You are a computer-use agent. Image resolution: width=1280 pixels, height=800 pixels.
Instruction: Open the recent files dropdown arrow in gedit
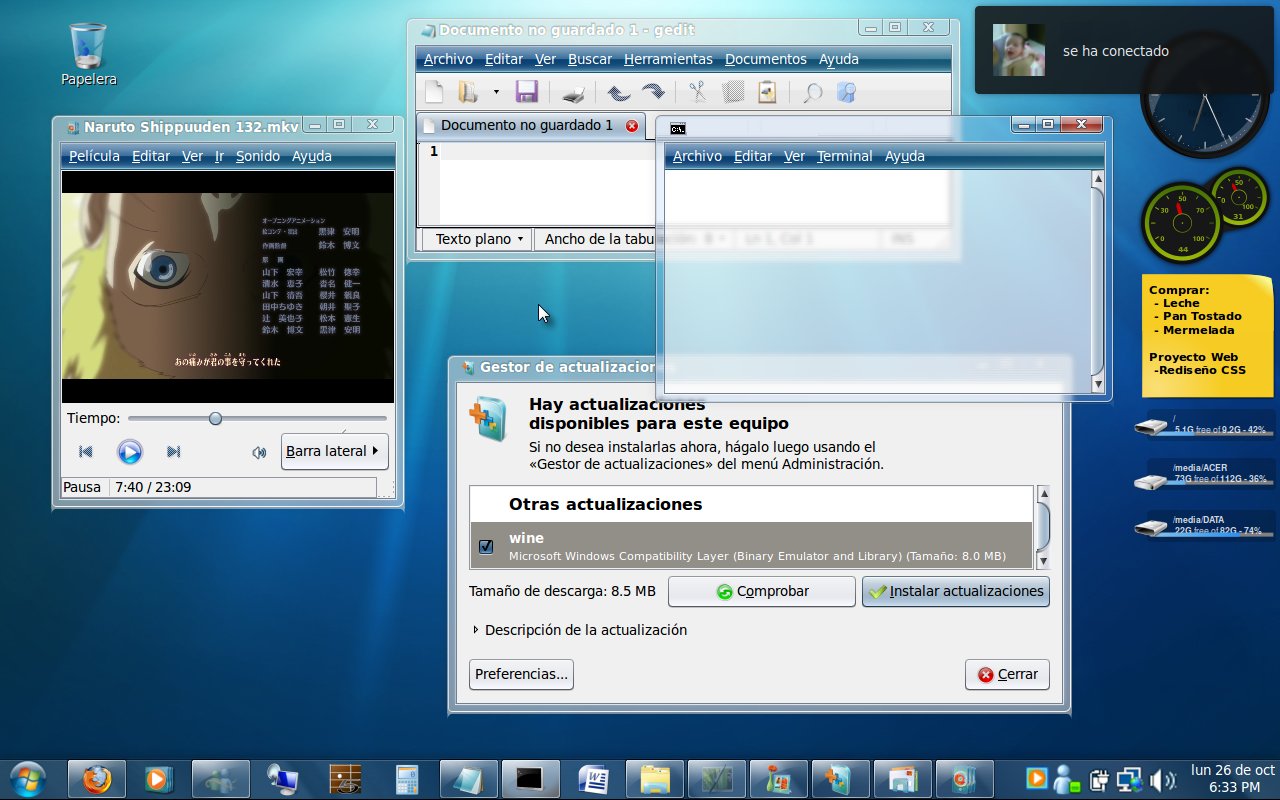[x=496, y=93]
